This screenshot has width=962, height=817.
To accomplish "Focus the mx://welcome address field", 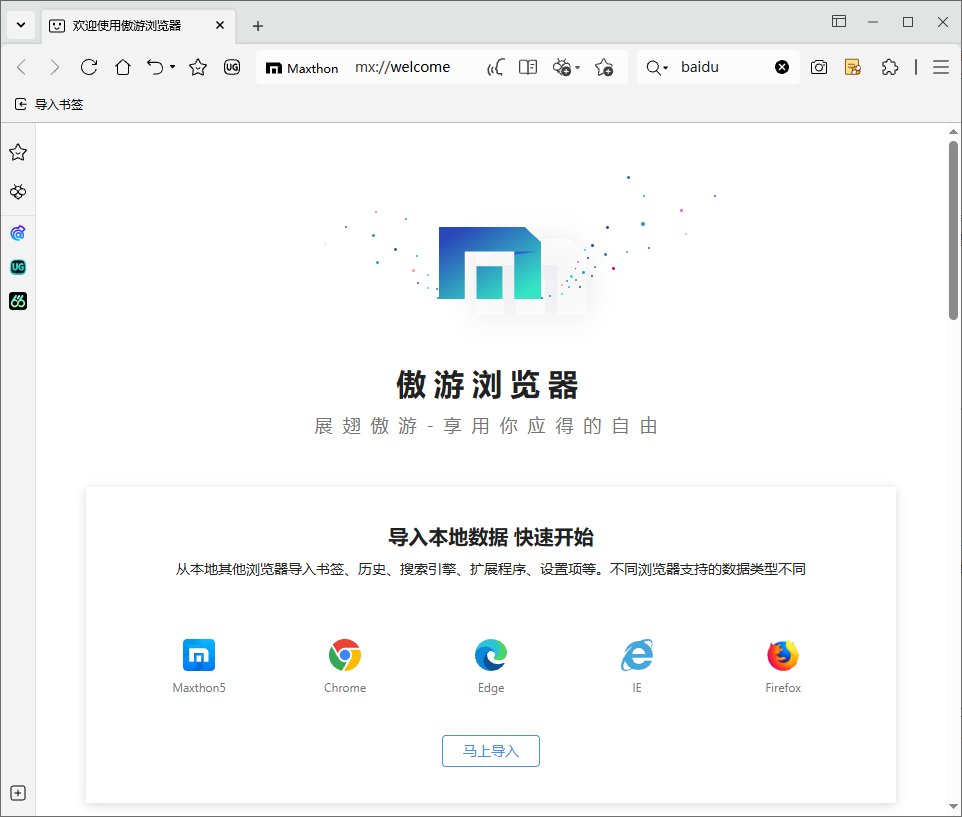I will [402, 67].
